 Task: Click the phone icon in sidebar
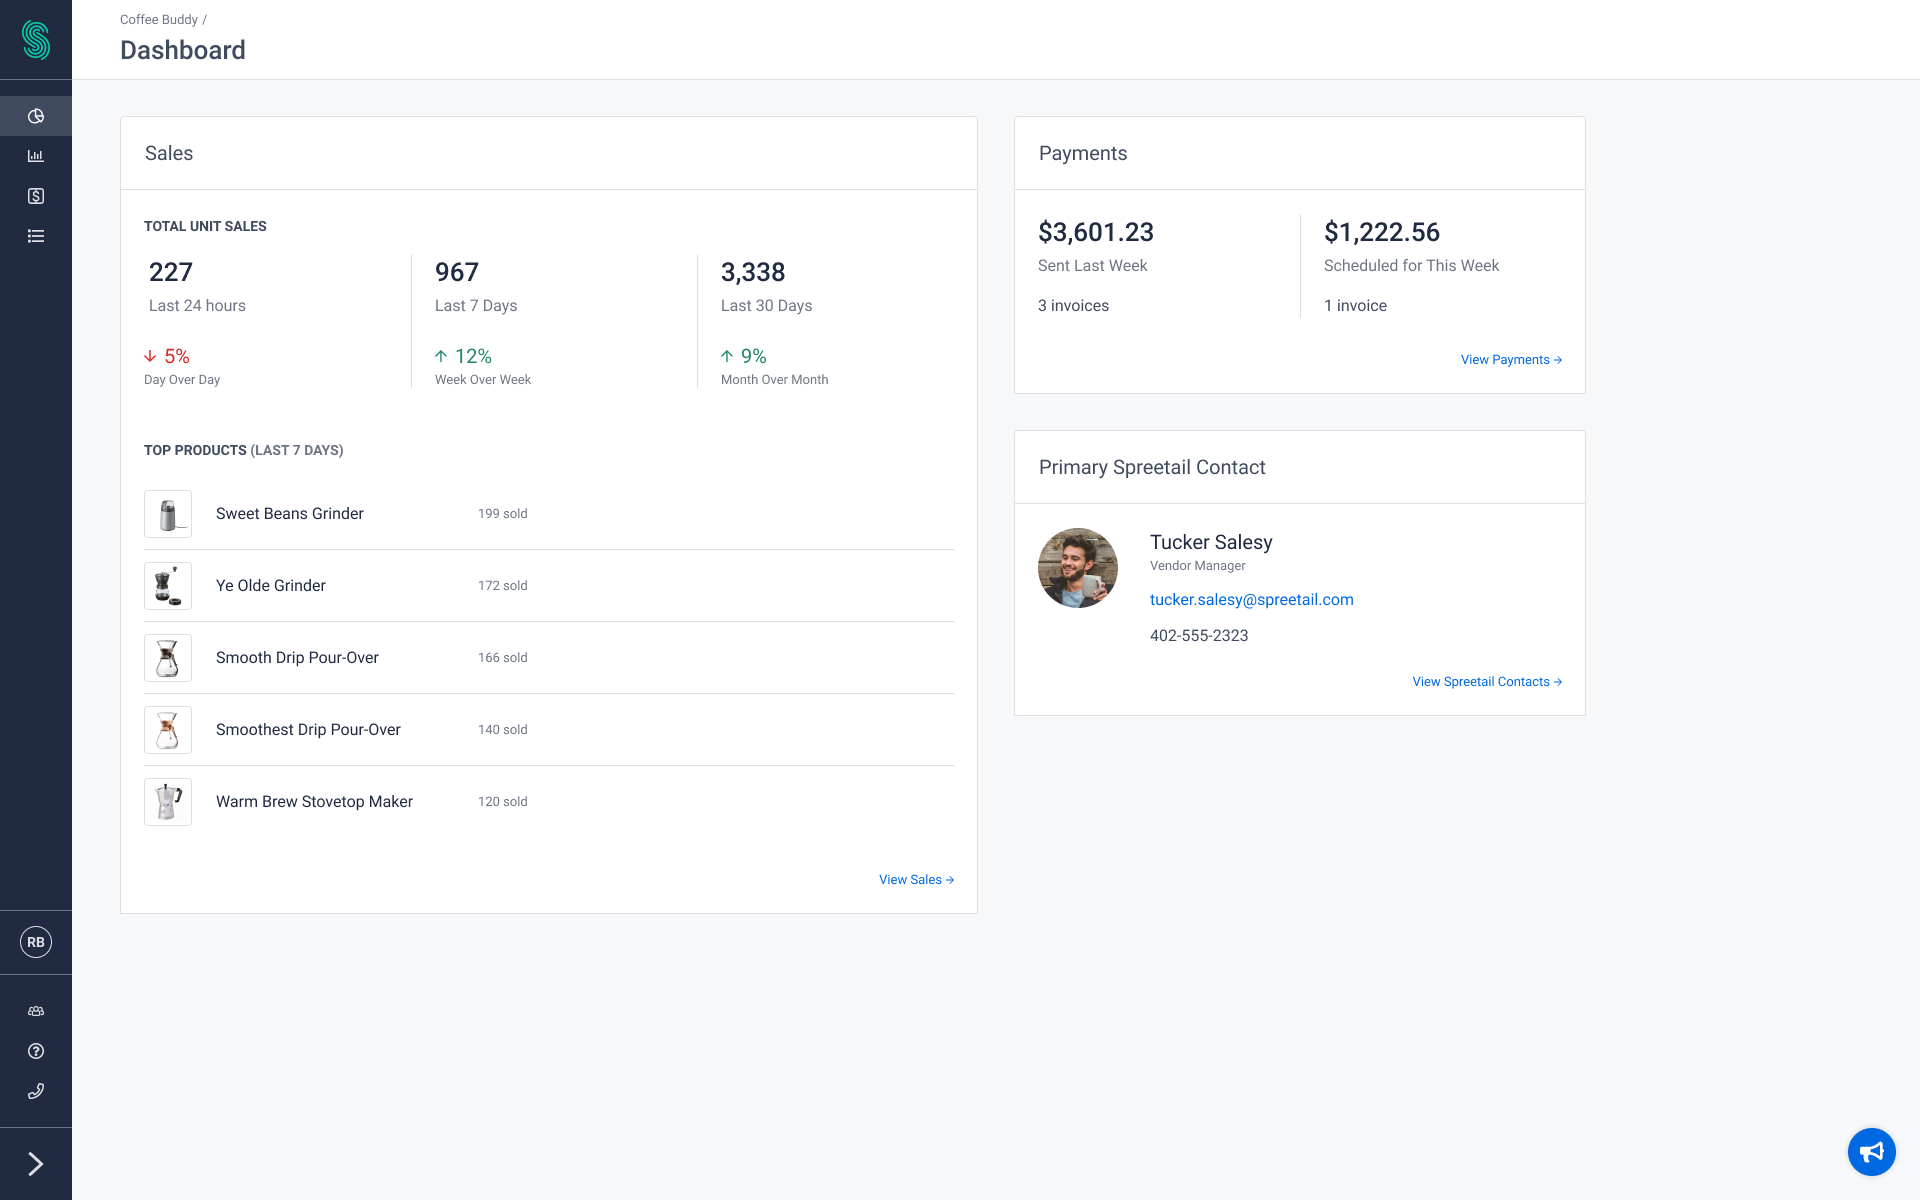pos(36,1091)
